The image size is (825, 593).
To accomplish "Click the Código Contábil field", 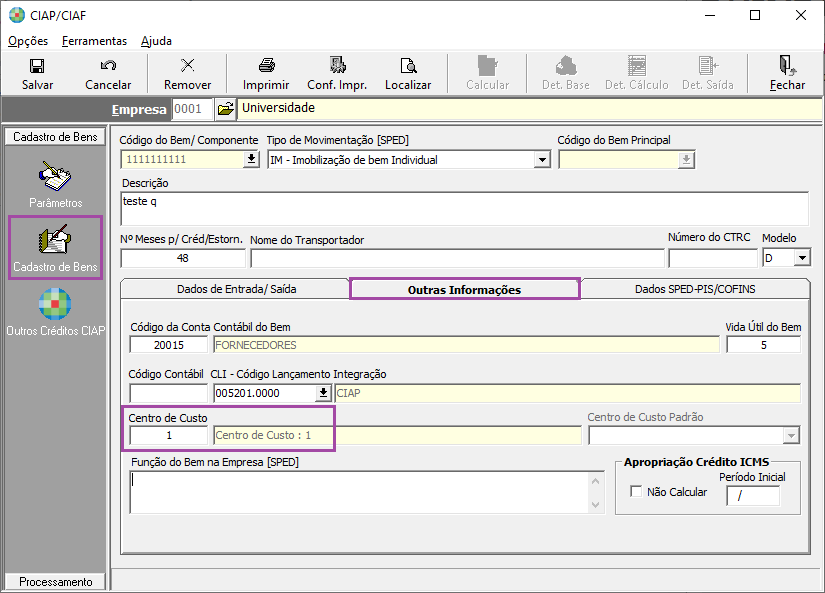I will coord(169,393).
